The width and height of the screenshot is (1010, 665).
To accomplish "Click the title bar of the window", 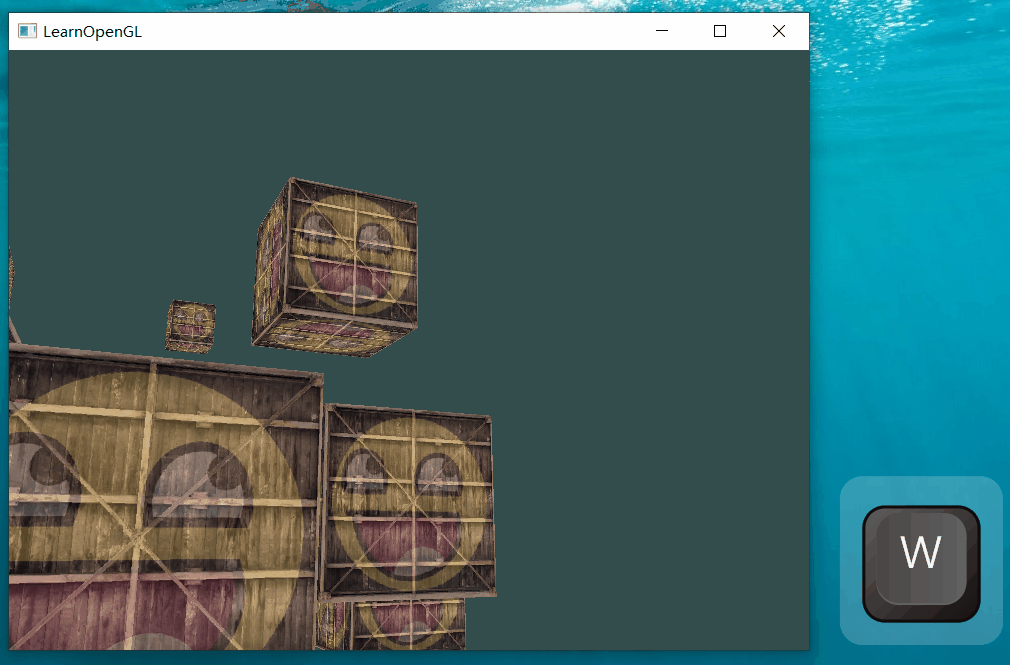I will click(400, 31).
